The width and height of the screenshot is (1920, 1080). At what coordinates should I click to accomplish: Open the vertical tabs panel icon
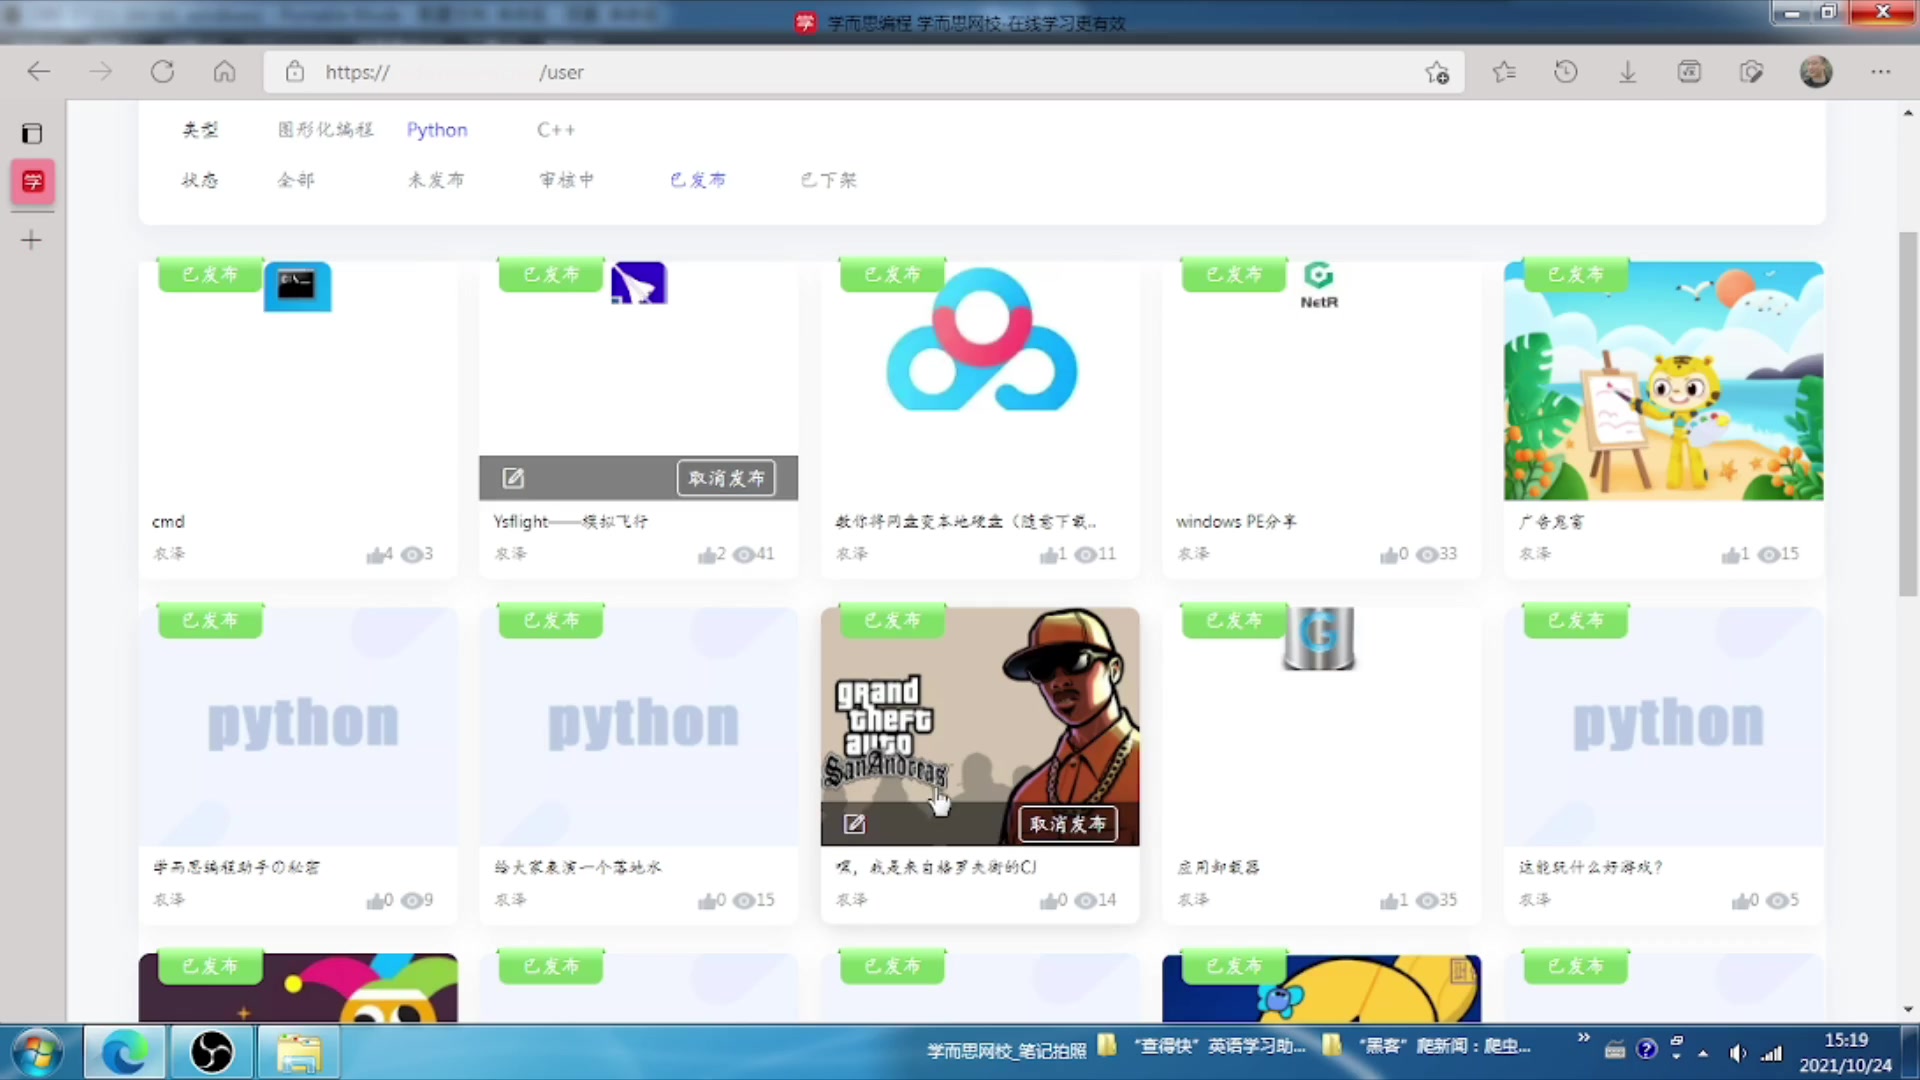(x=32, y=133)
